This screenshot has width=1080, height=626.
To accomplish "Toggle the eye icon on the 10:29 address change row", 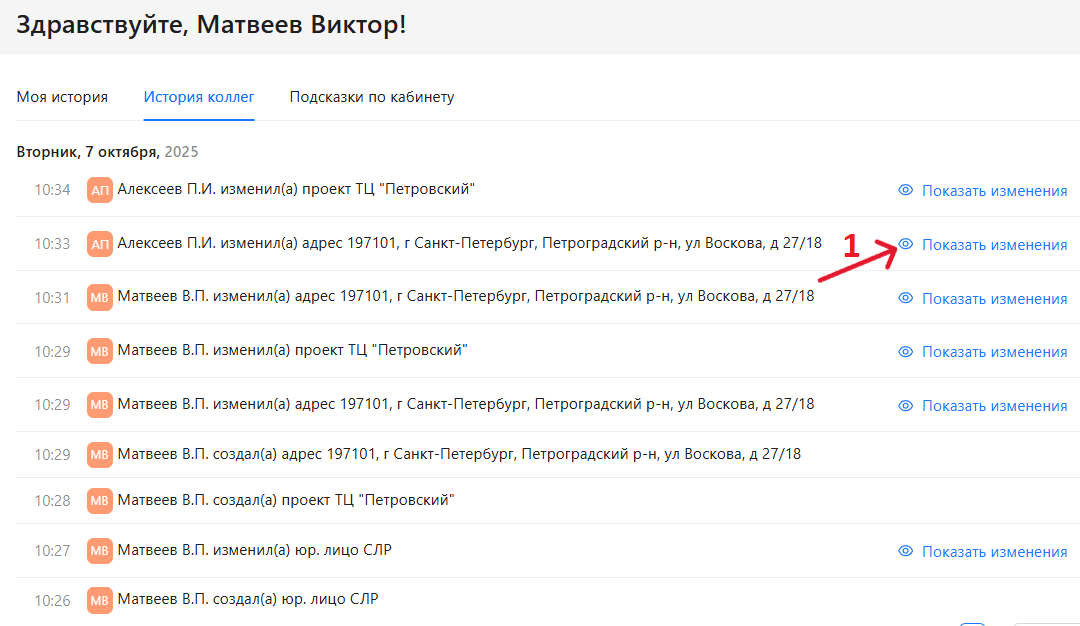I will coord(905,405).
